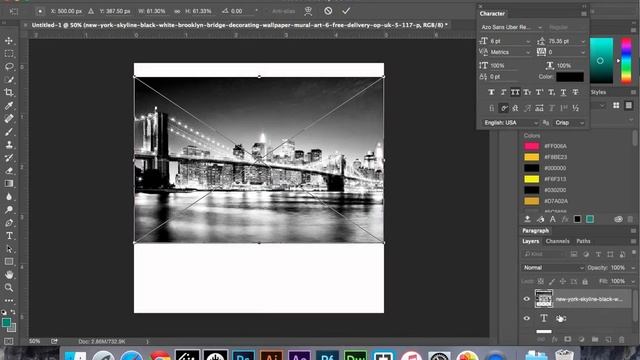
Task: Open anti-aliasing dropdown set to Crisp
Action: (569, 122)
